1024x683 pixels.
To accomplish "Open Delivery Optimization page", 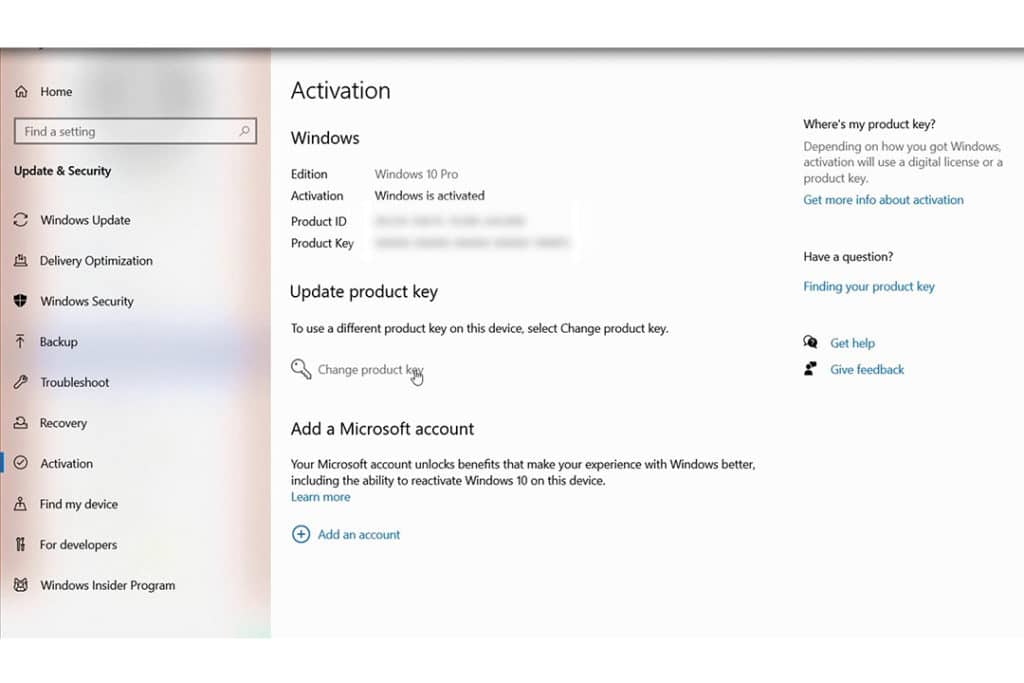I will (x=96, y=261).
